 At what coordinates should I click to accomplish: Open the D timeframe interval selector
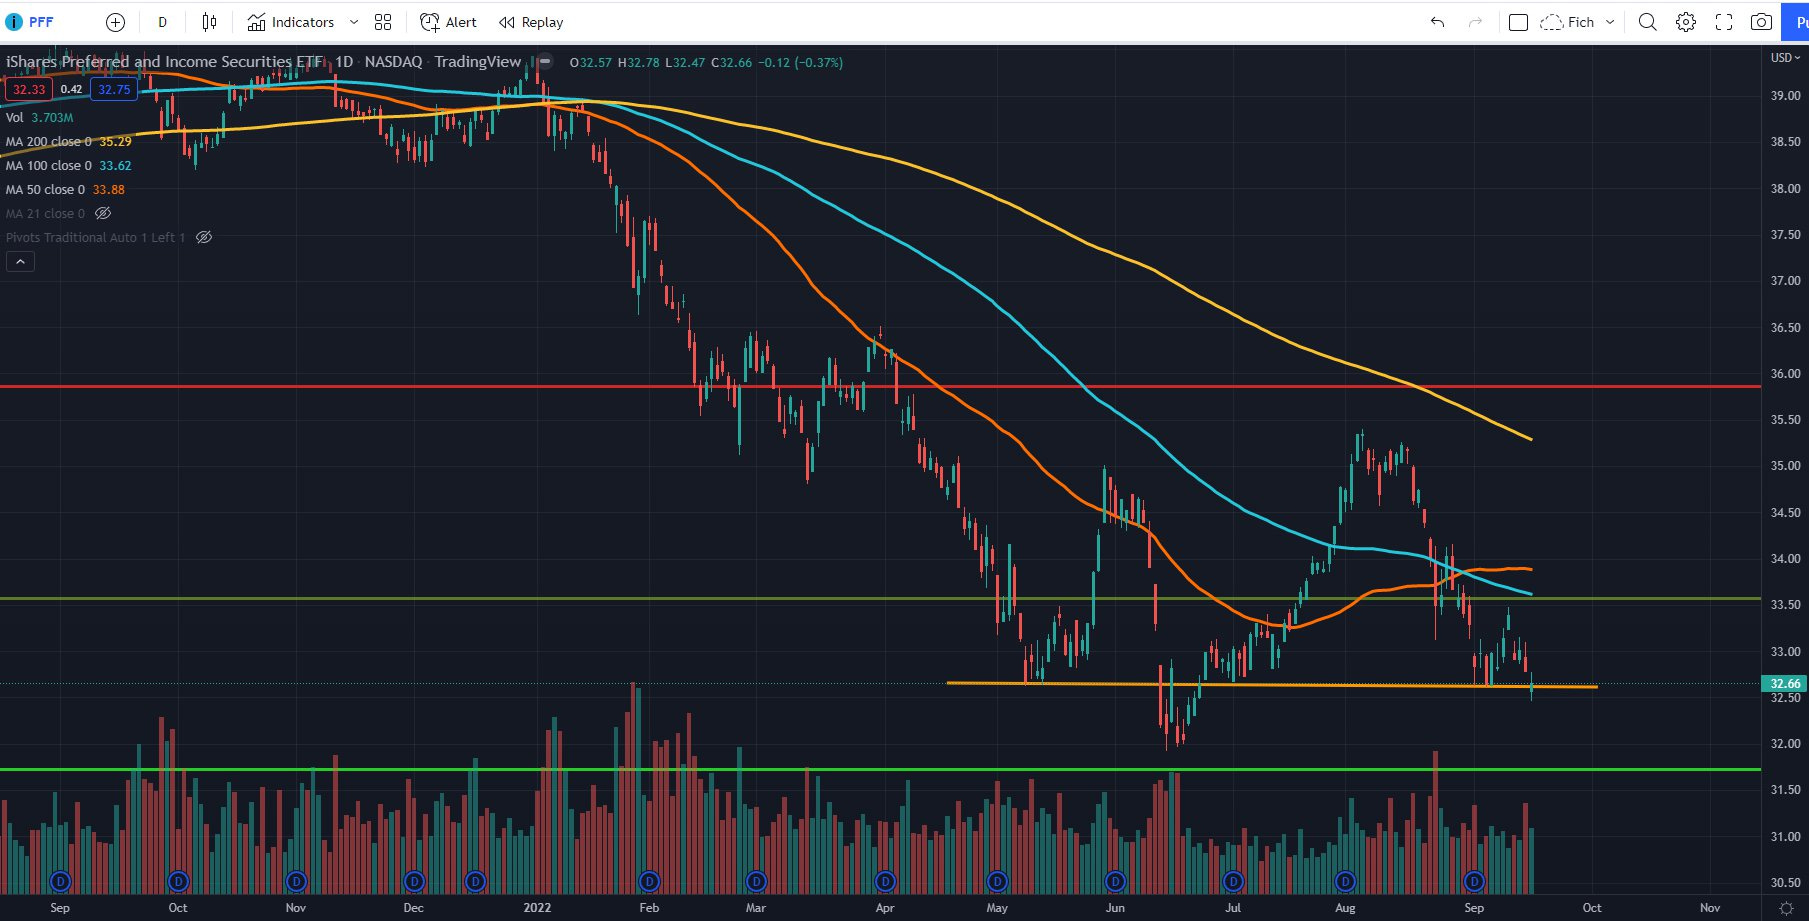162,22
